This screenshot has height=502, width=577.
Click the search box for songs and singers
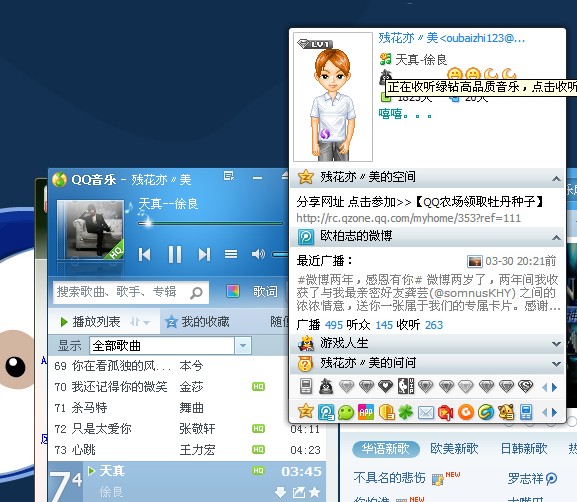131,293
